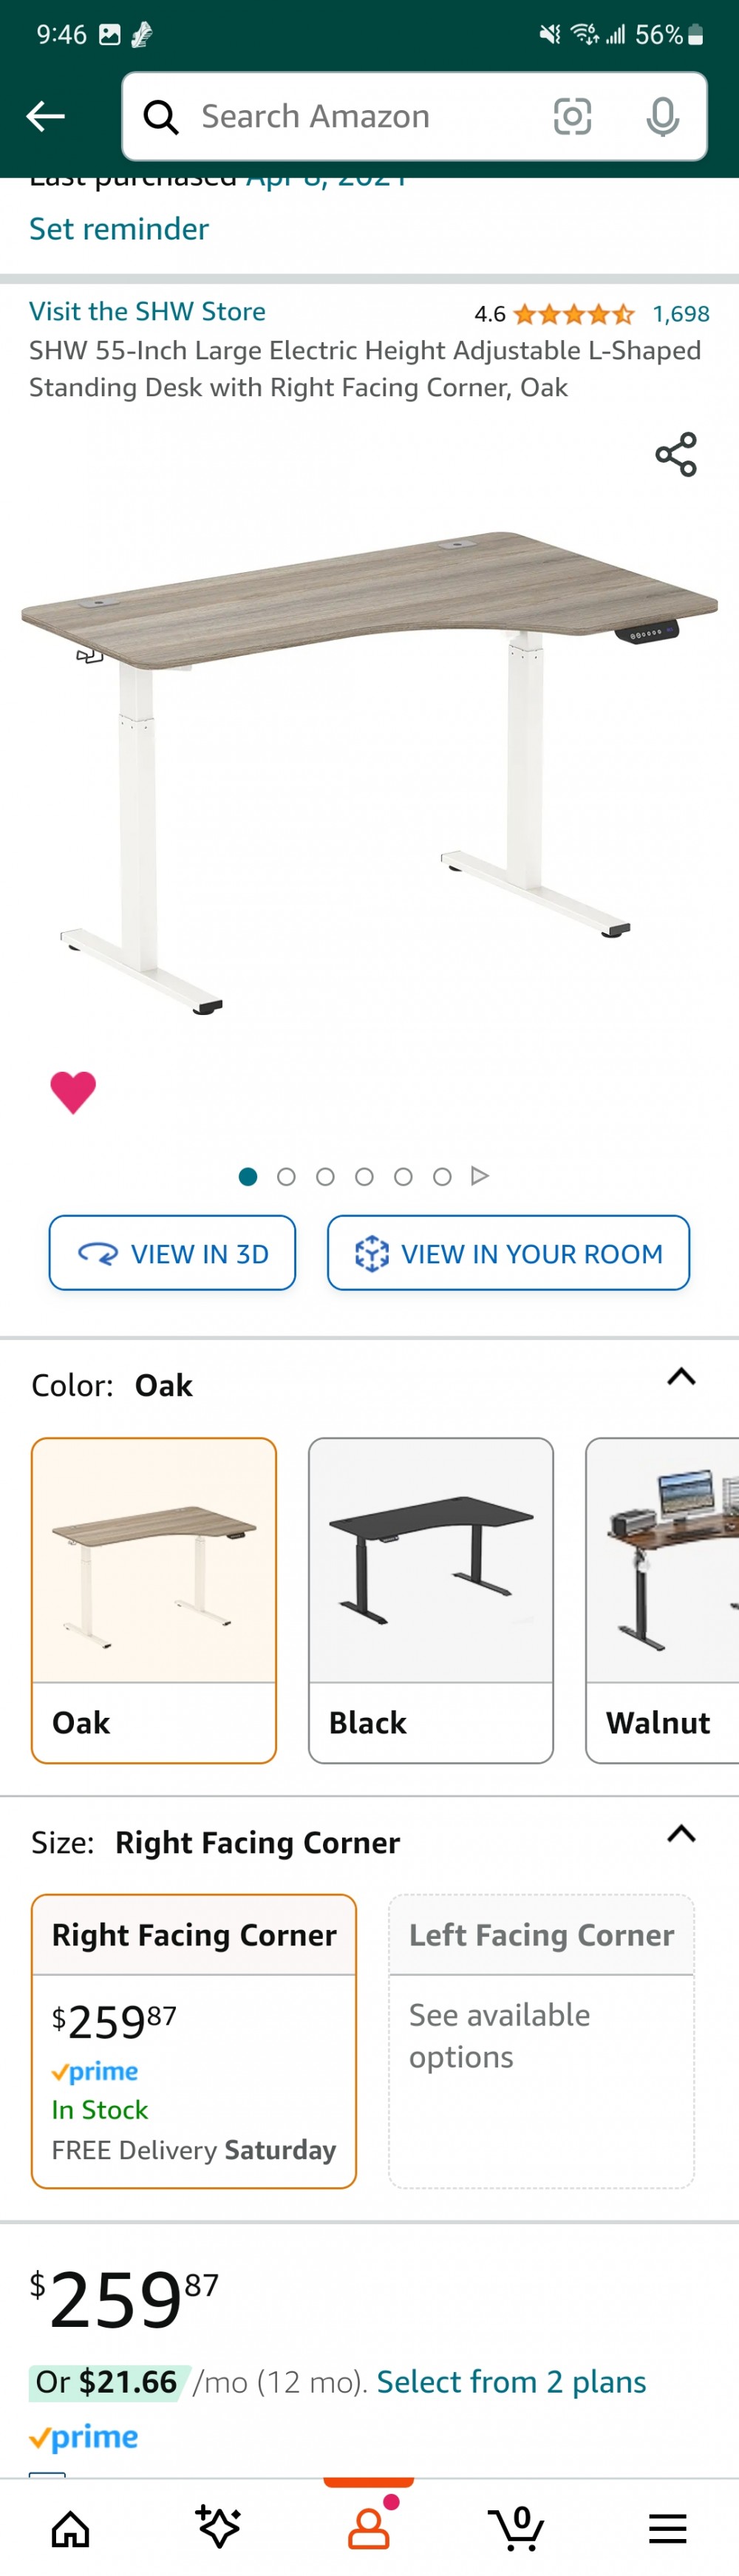Tap VIEW IN YOUR ROOM button
The height and width of the screenshot is (2576, 739).
point(508,1253)
